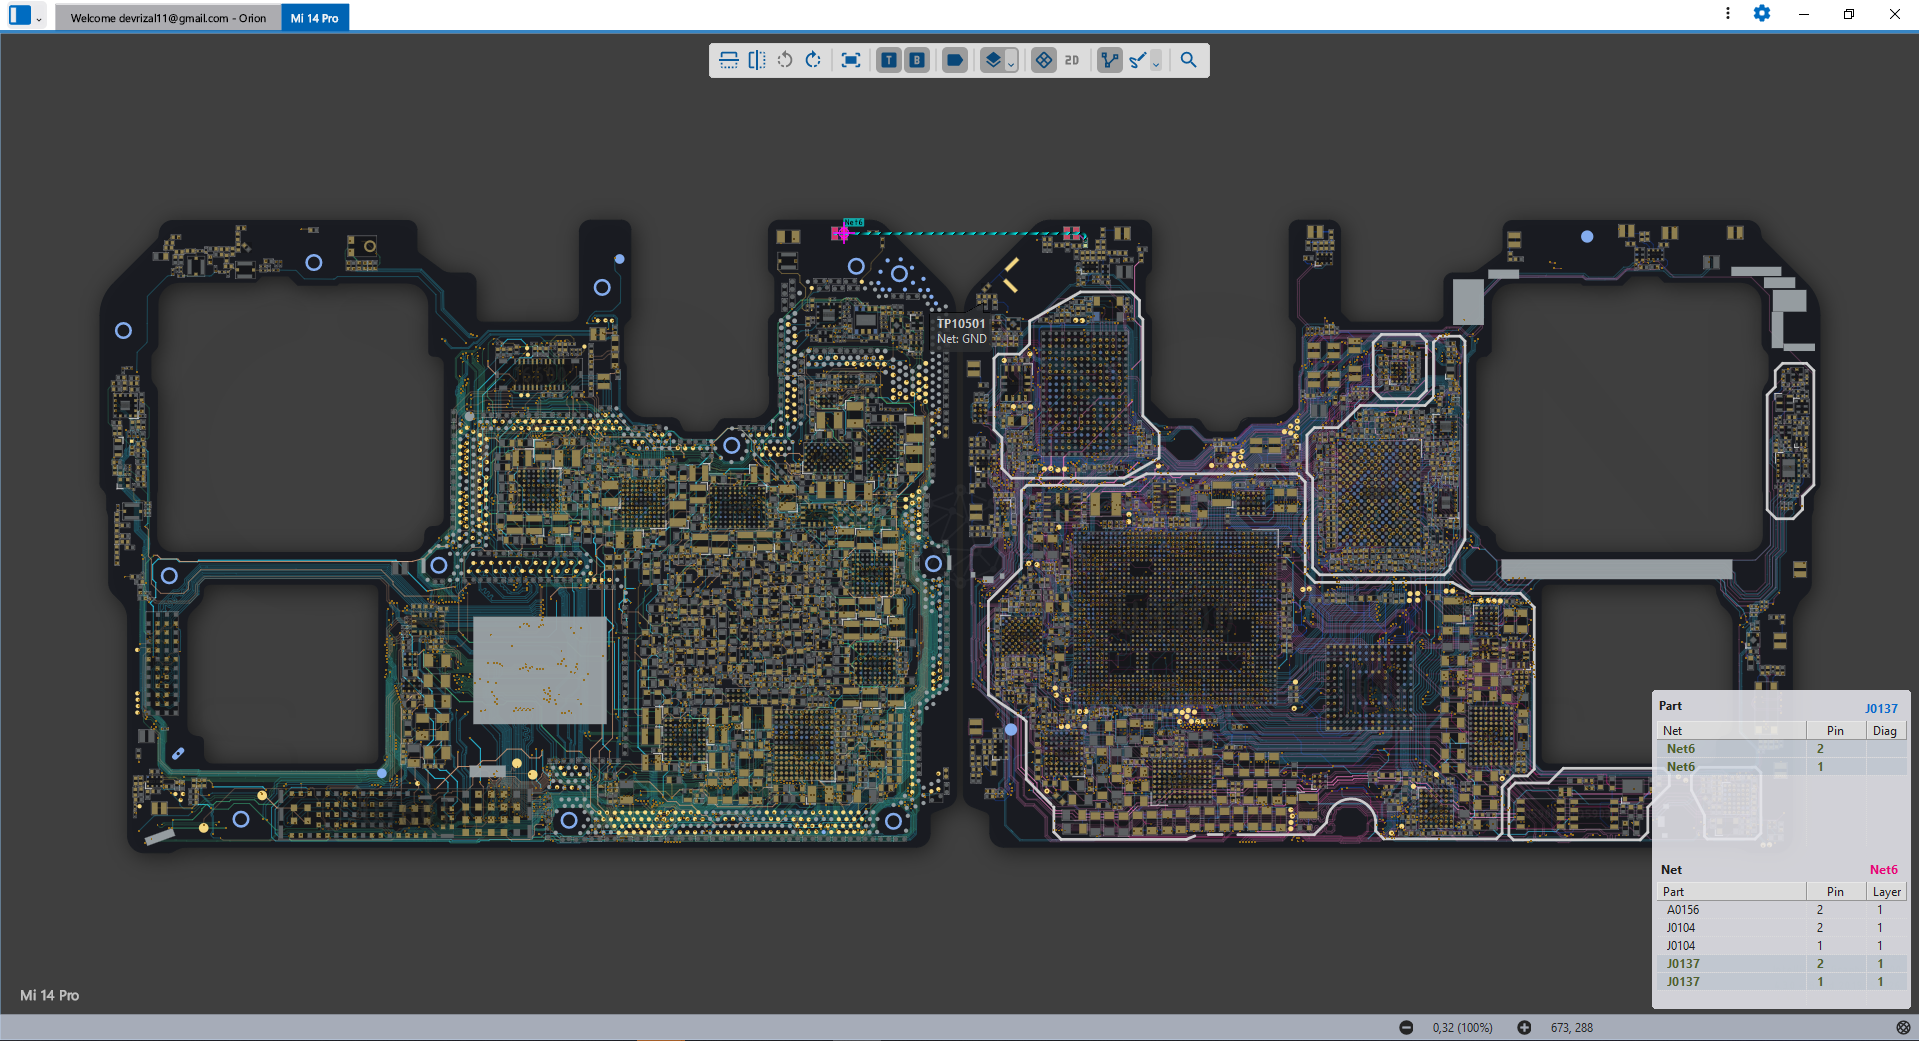Screen dimensions: 1919x1041
Task: Open the three-dot more options menu
Action: pos(1727,14)
